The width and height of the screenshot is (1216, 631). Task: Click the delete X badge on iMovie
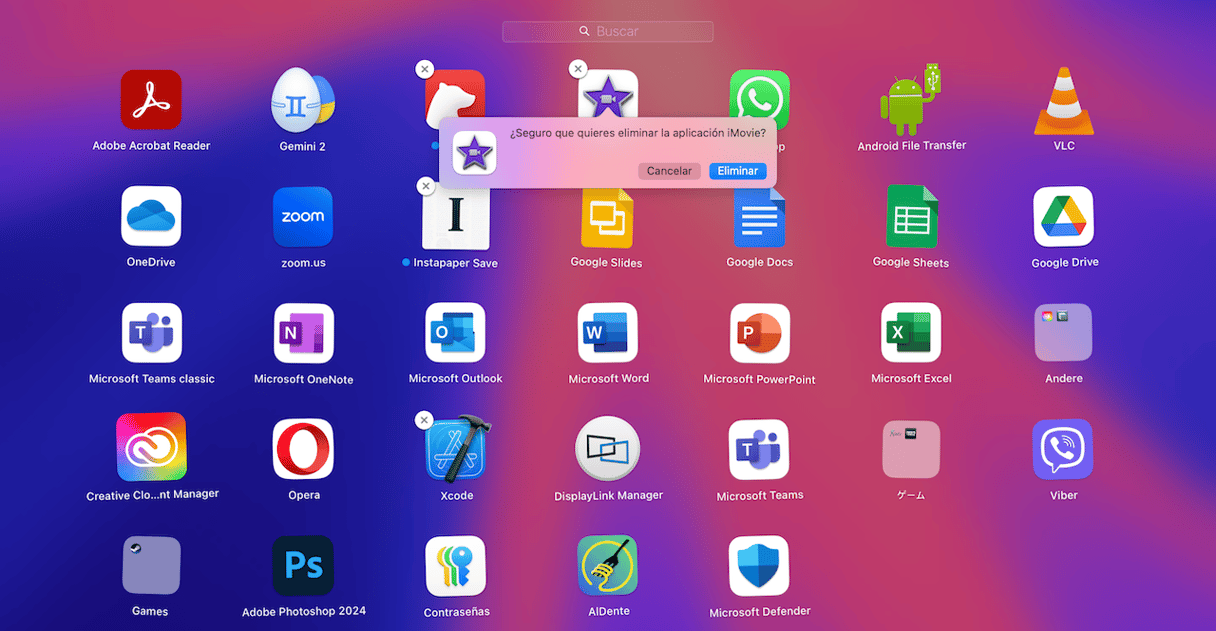point(577,69)
